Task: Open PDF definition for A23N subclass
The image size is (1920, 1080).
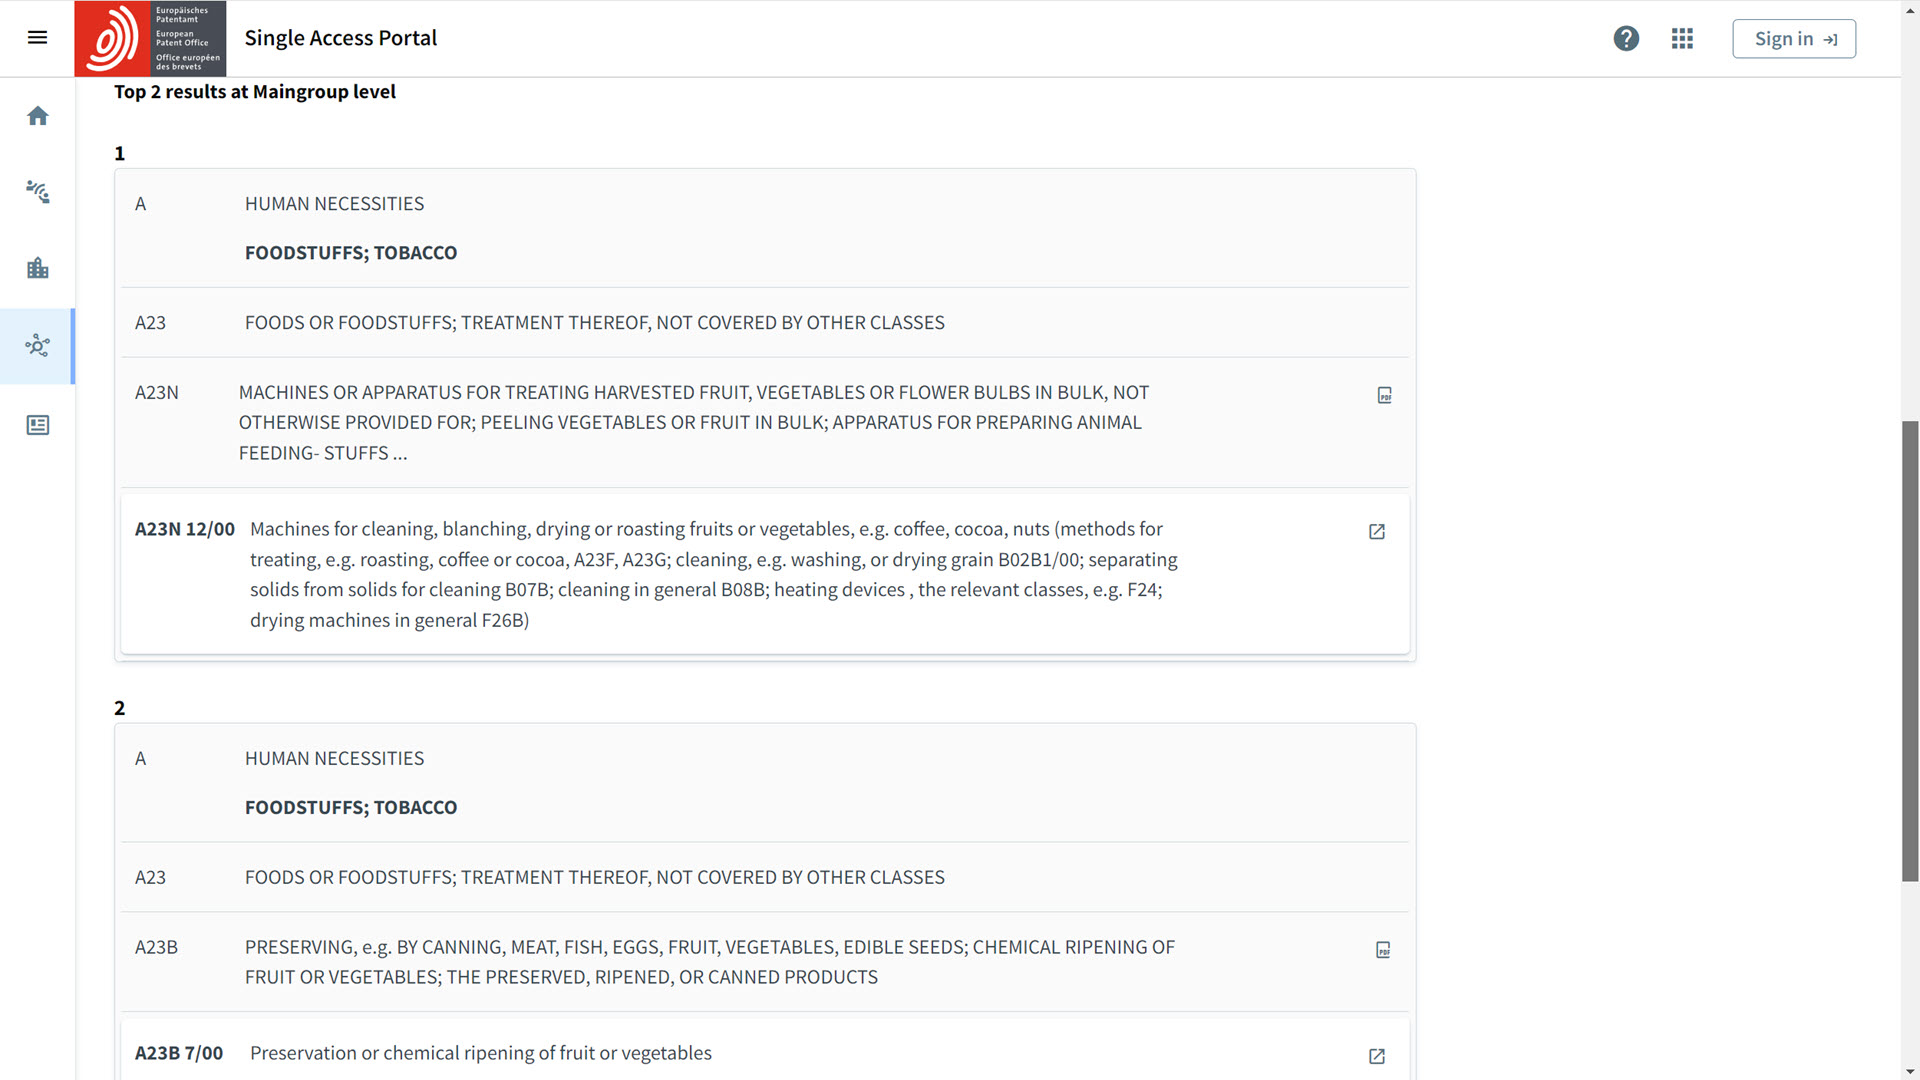Action: [x=1384, y=396]
